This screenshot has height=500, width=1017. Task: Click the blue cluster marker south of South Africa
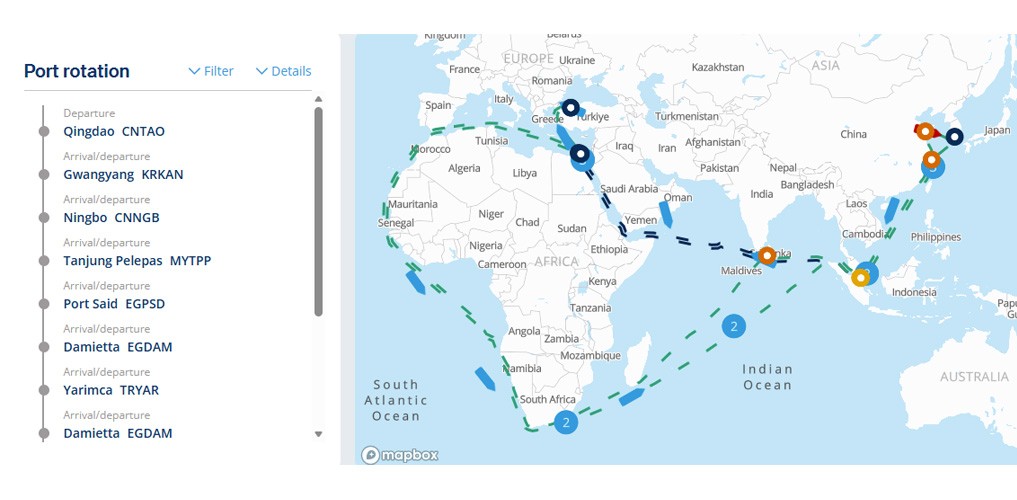click(x=566, y=423)
